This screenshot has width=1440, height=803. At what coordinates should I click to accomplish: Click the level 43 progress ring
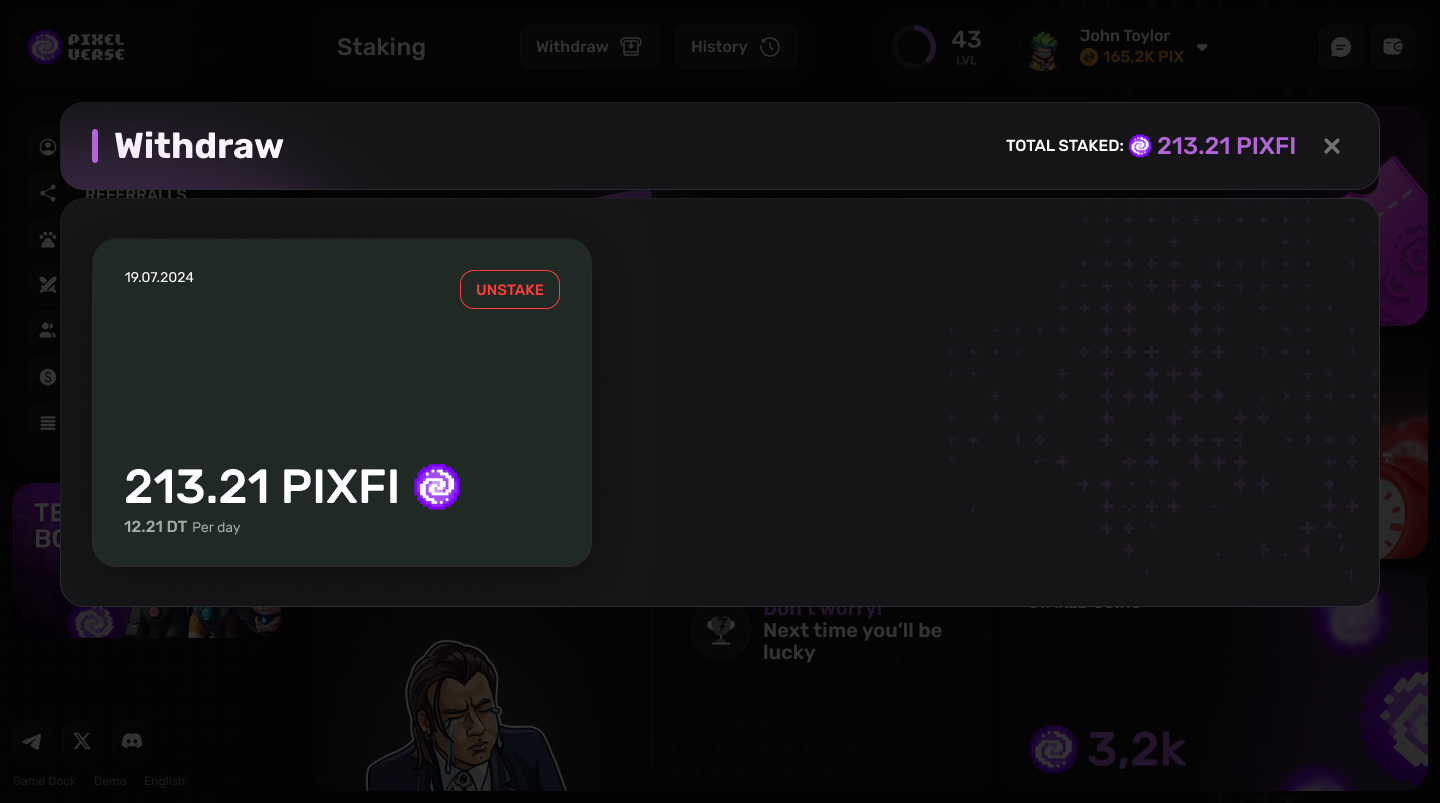pos(913,47)
